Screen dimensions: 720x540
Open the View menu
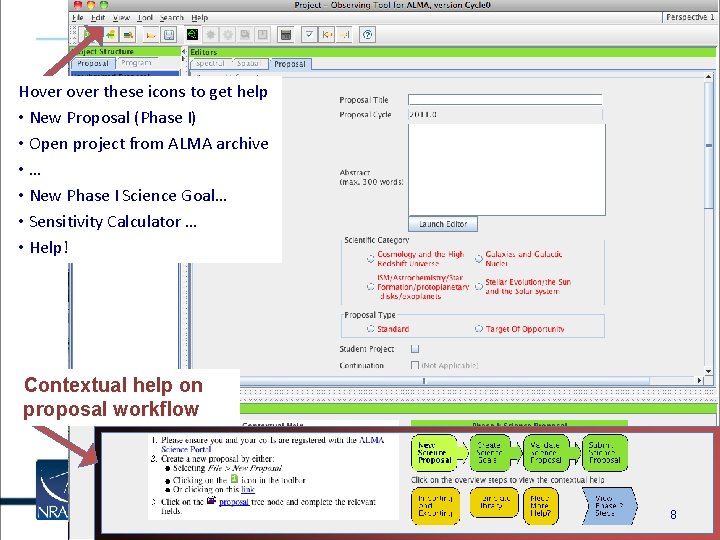[x=121, y=17]
